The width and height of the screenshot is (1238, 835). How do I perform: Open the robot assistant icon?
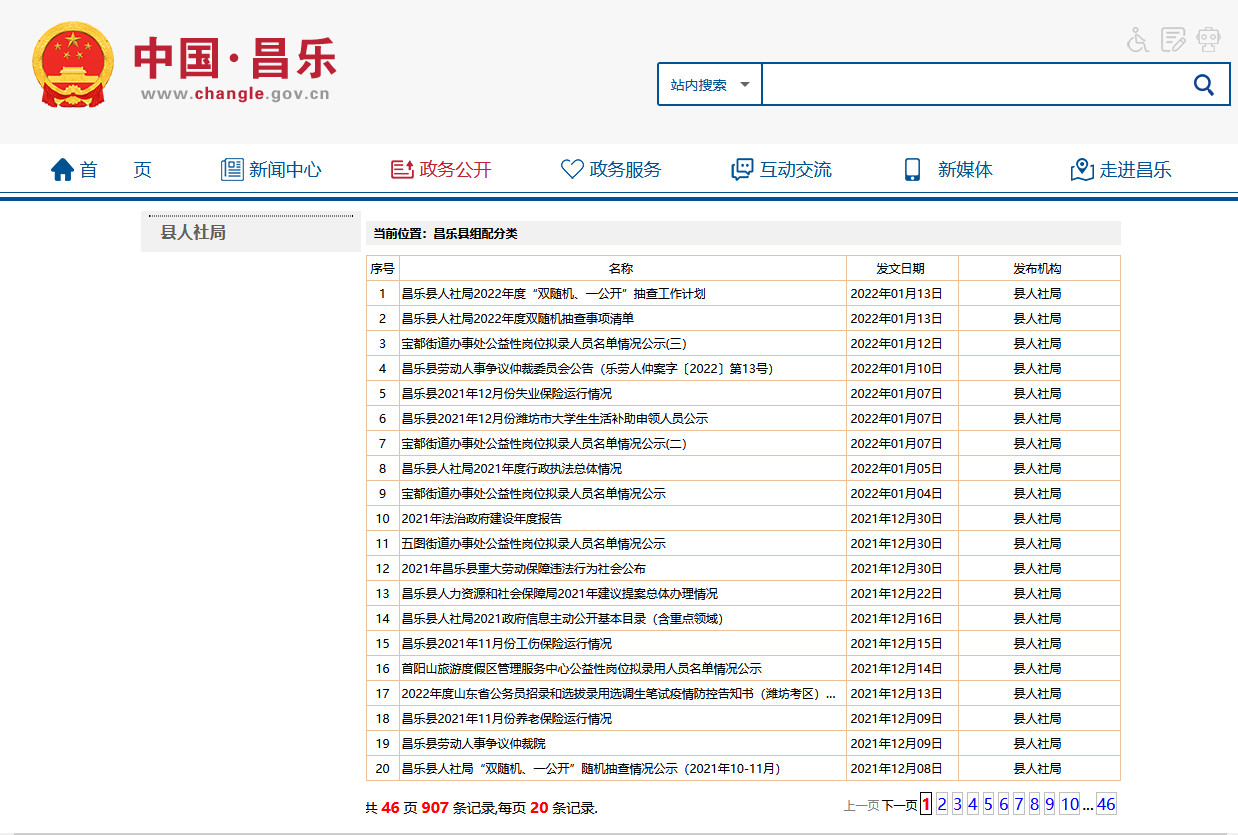tap(1209, 39)
